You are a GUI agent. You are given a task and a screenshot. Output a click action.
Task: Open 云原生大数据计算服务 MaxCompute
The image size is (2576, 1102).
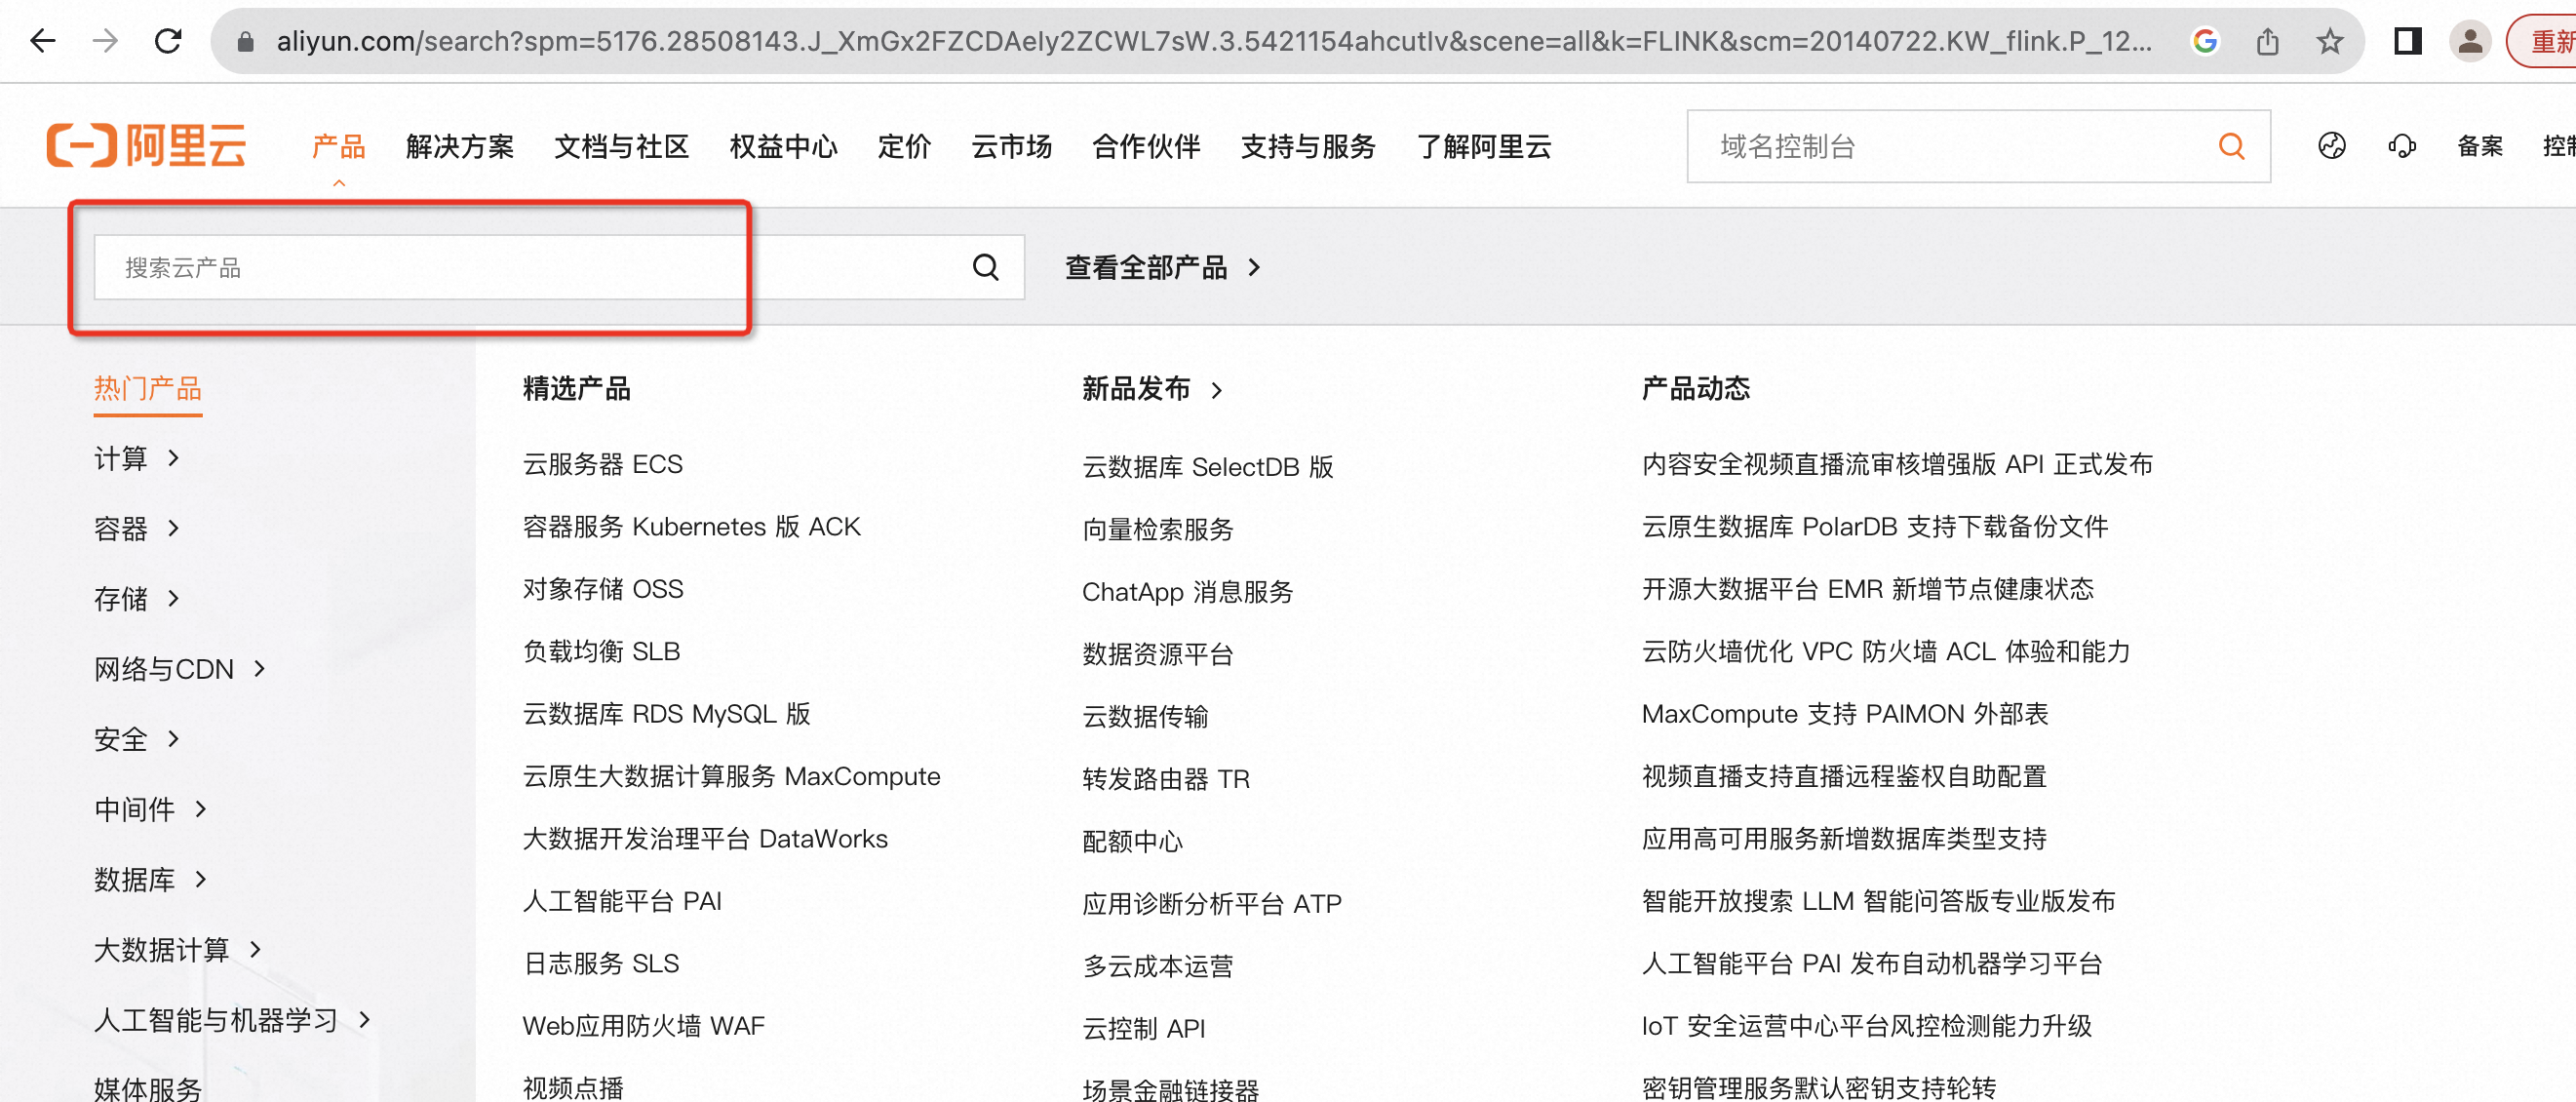(x=731, y=776)
